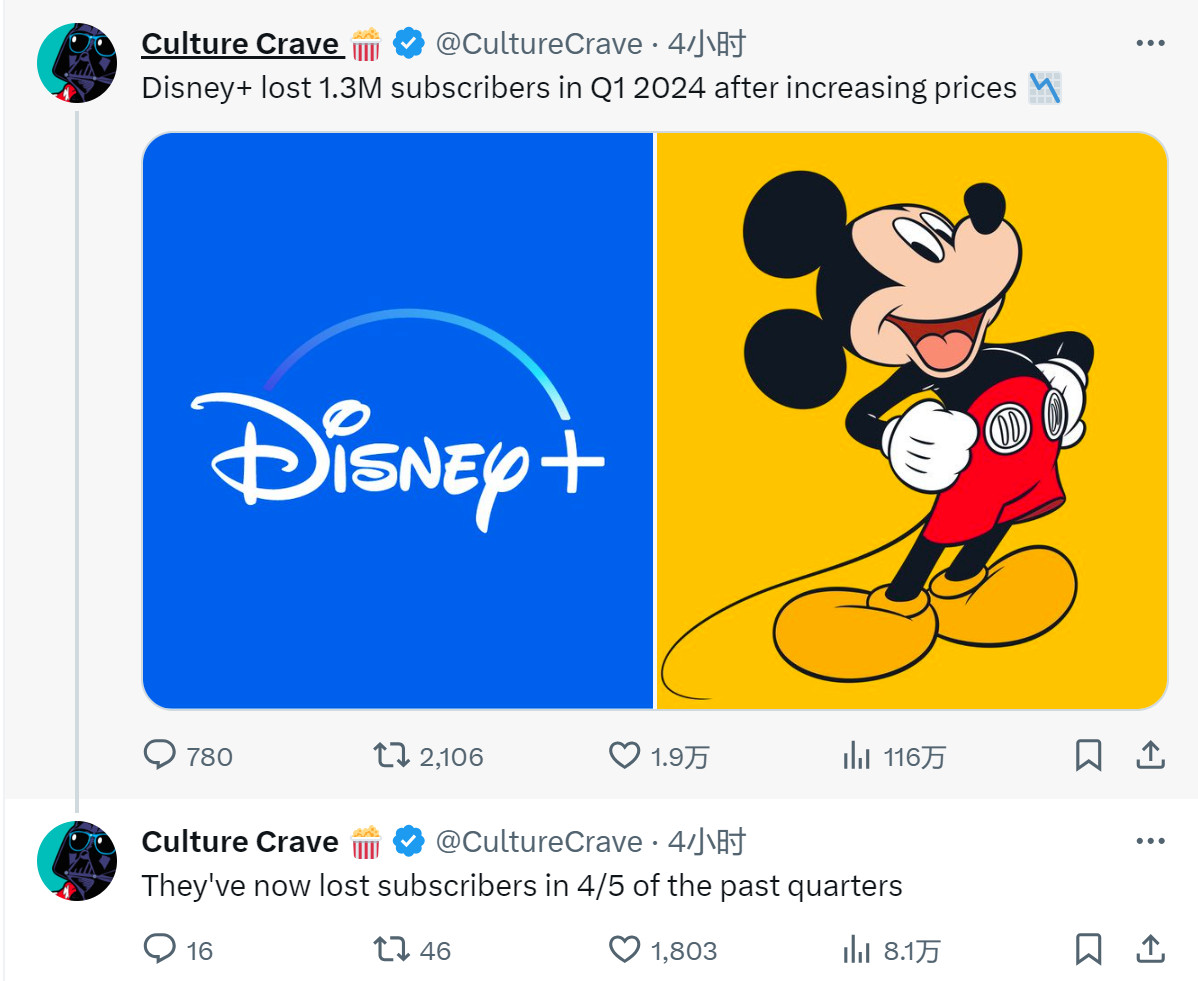Open more options for the second tweet

coord(1151,841)
